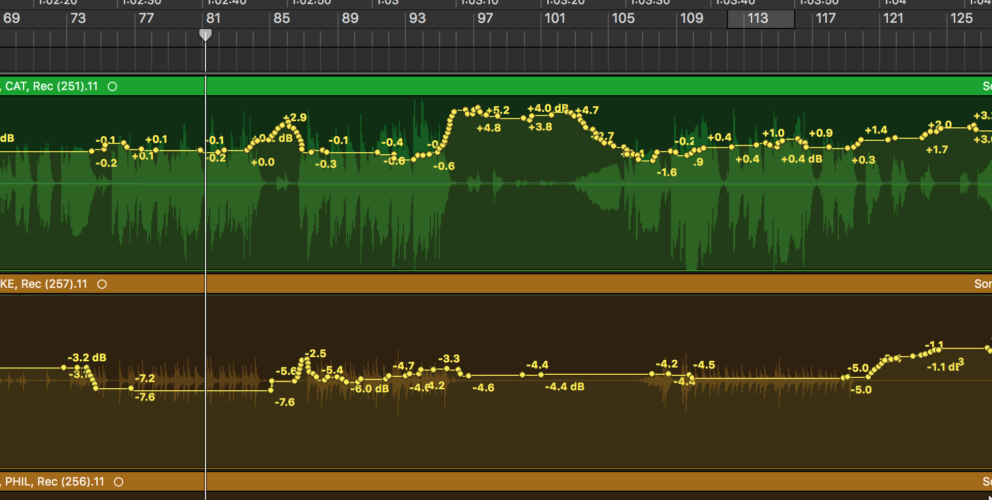
Task: Click the -2.5 automation value label
Action: pos(316,354)
